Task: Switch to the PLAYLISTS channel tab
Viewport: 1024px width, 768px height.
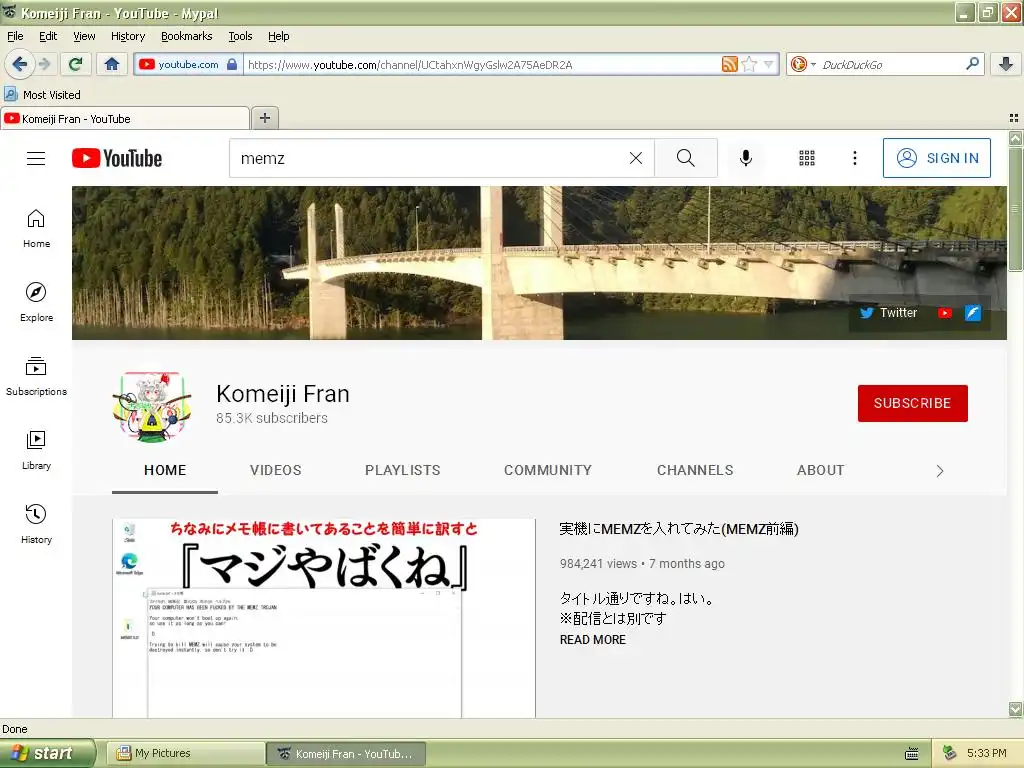Action: [x=403, y=470]
